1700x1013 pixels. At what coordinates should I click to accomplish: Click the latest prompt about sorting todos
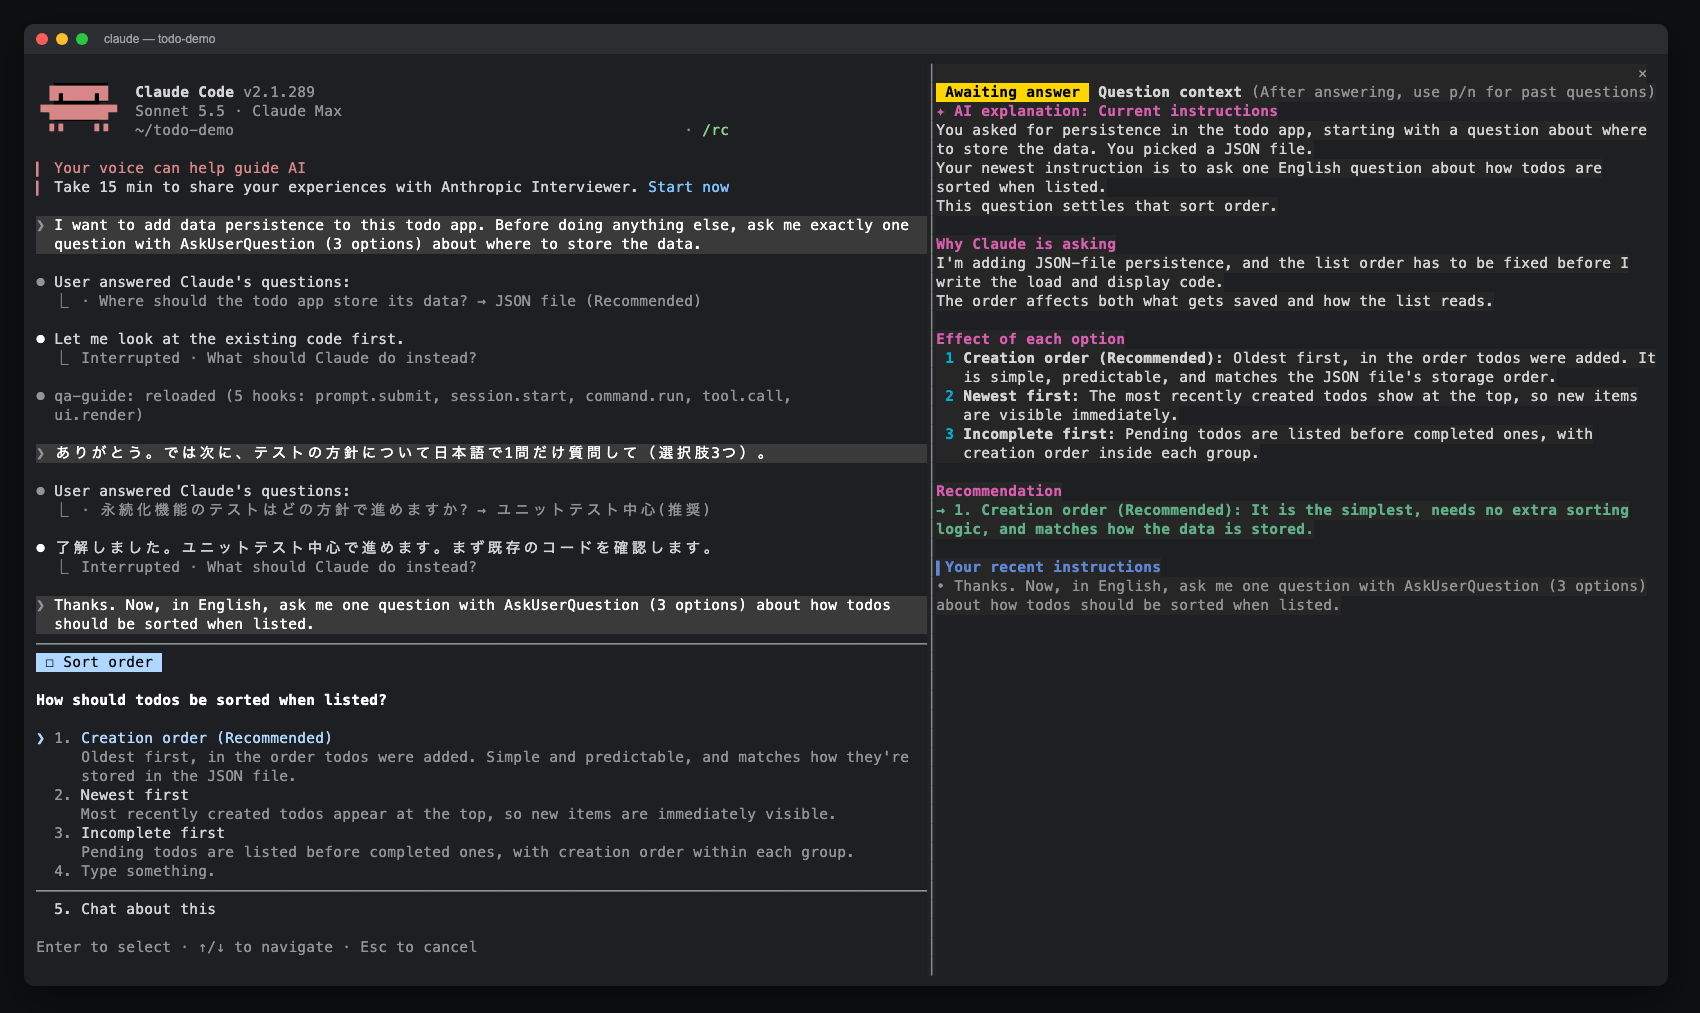pos(481,614)
